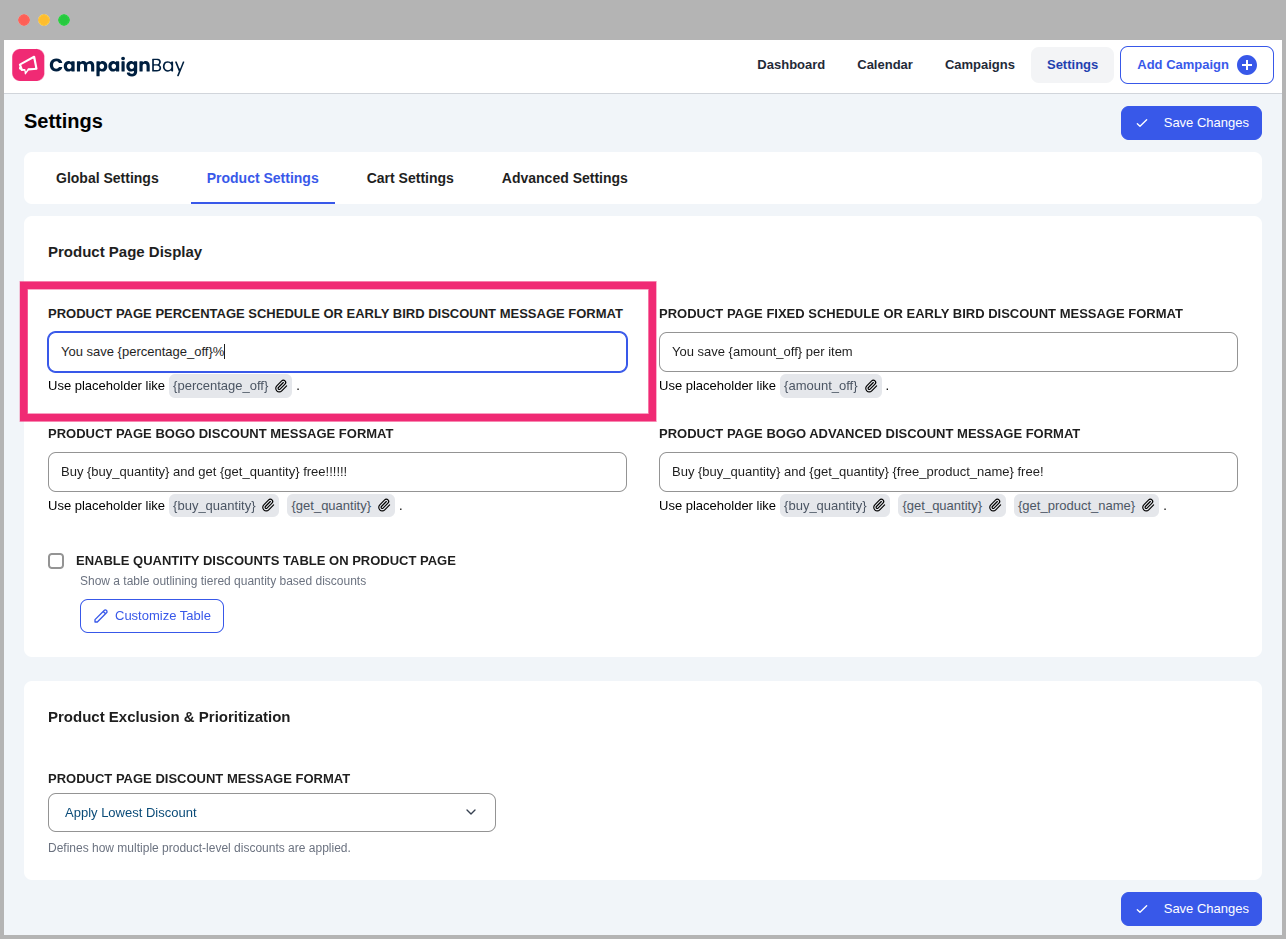
Task: Click into the BOGO advanced message field
Action: click(947, 472)
